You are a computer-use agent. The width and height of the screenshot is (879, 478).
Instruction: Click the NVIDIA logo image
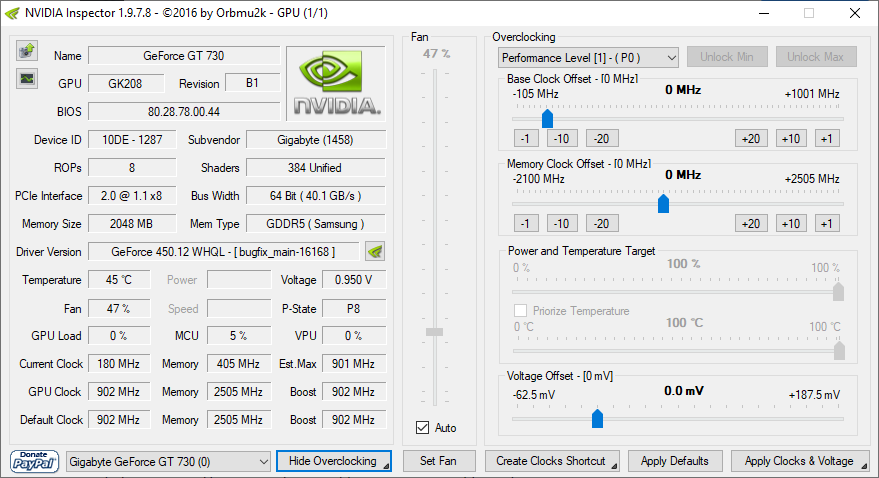[336, 83]
